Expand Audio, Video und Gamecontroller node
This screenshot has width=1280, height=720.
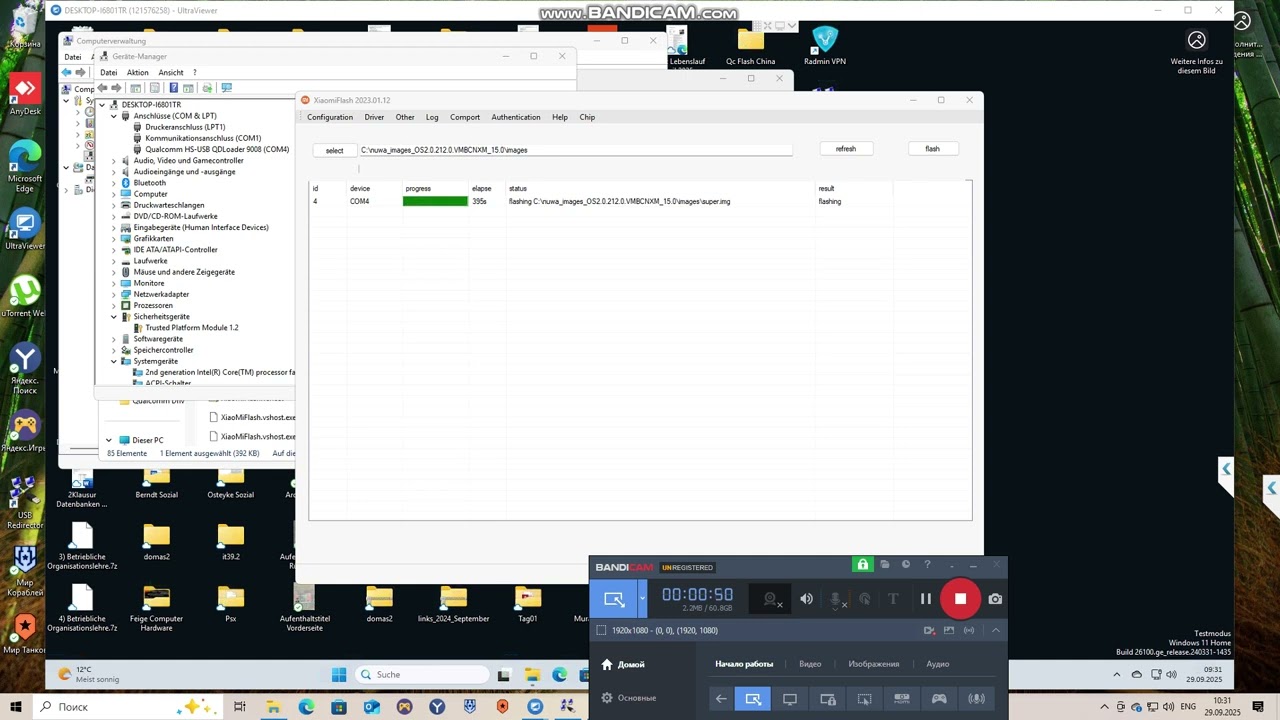click(114, 161)
